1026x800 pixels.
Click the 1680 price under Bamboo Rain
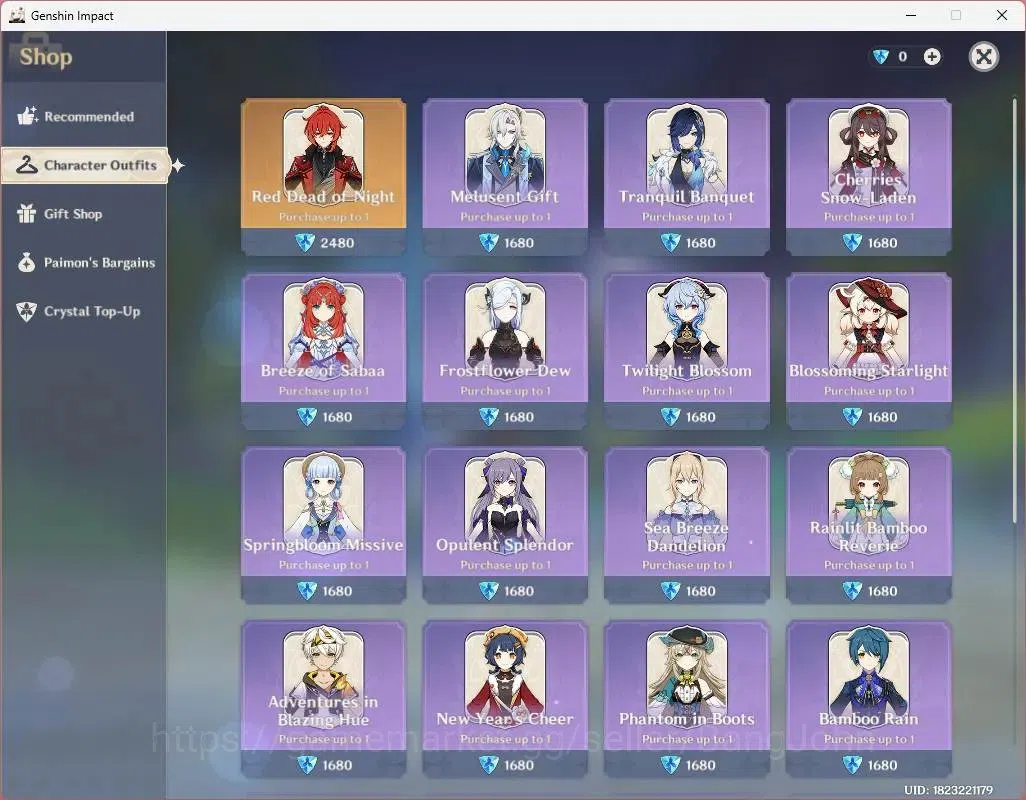(883, 765)
